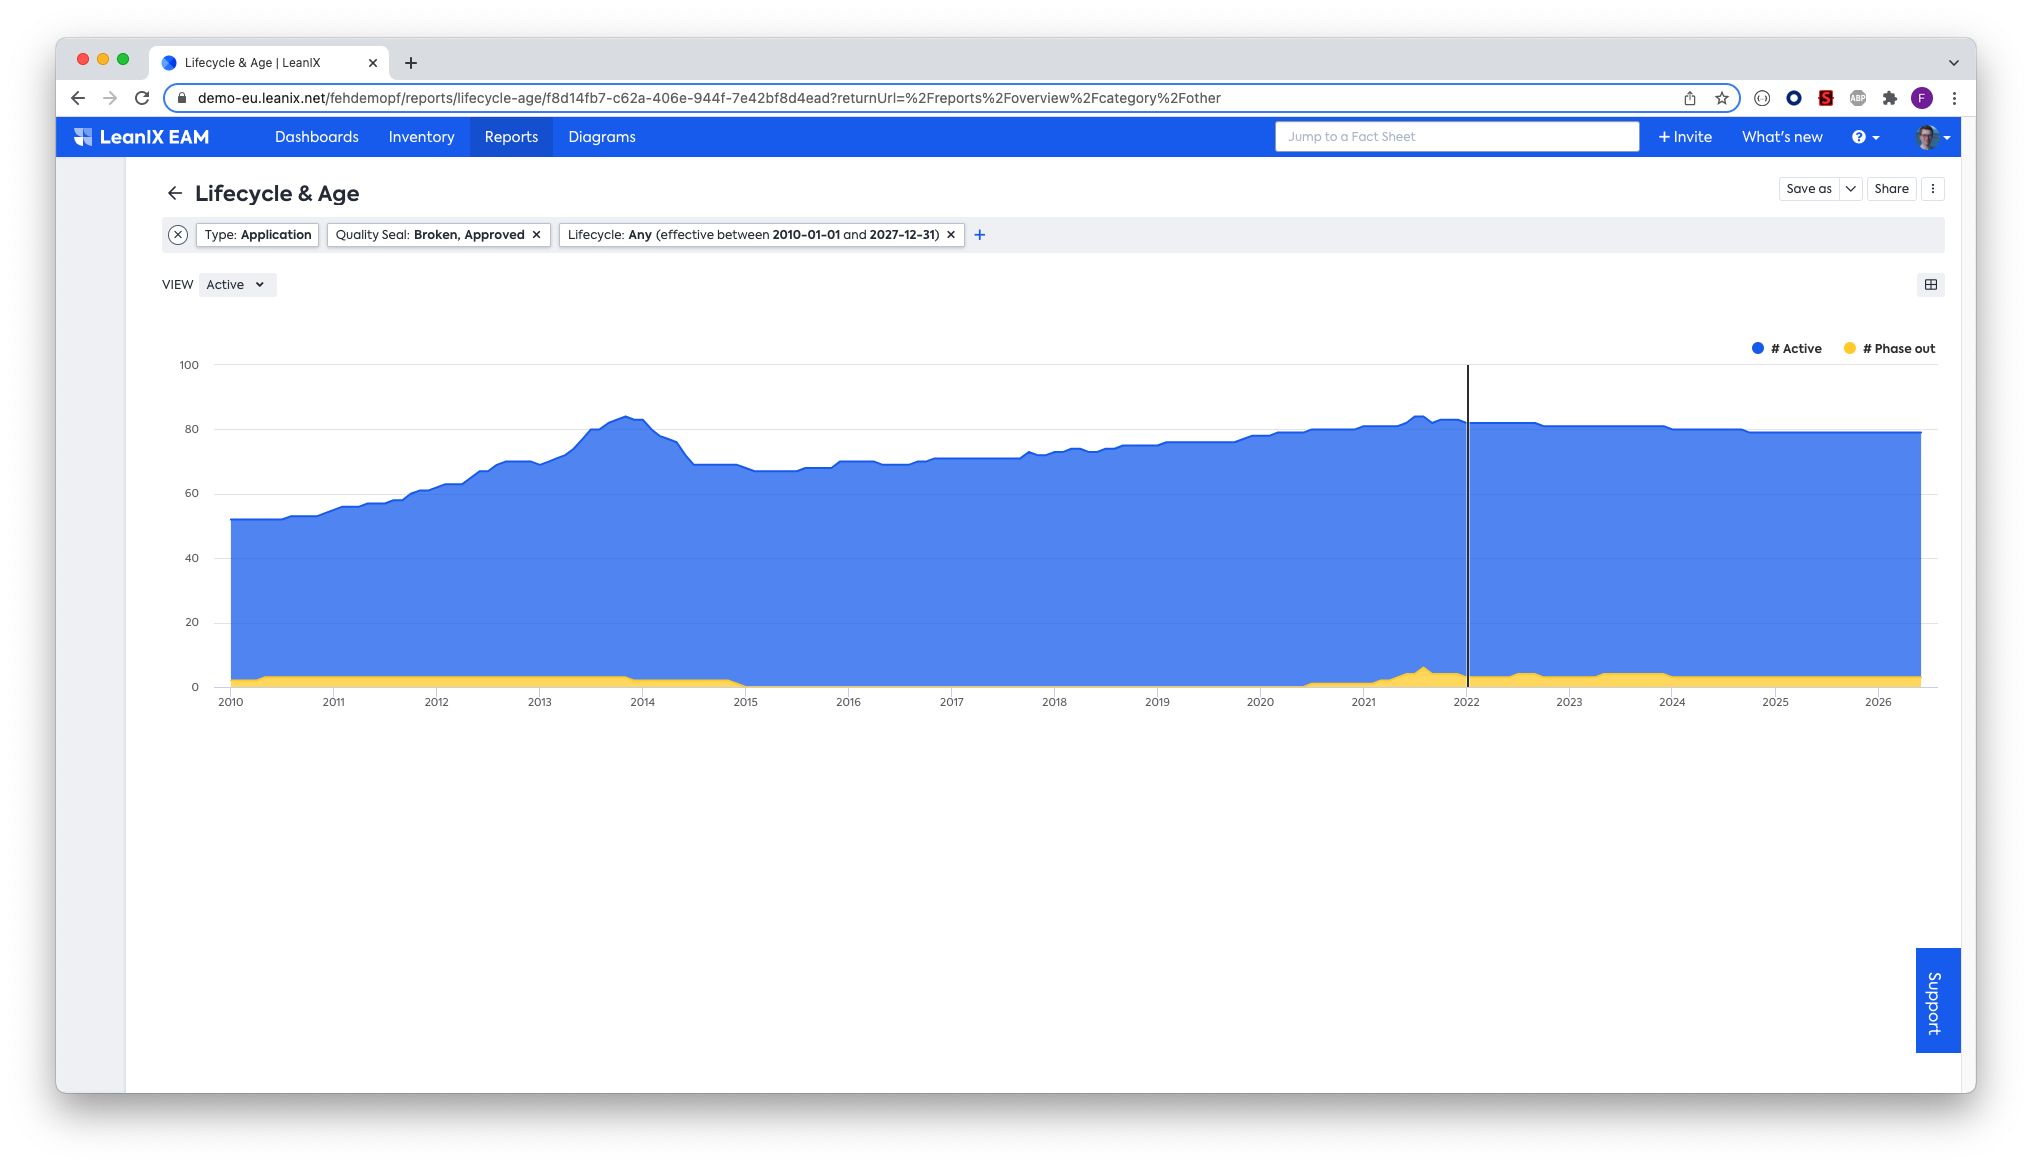Click the Invite button
The width and height of the screenshot is (2032, 1167).
(1685, 137)
